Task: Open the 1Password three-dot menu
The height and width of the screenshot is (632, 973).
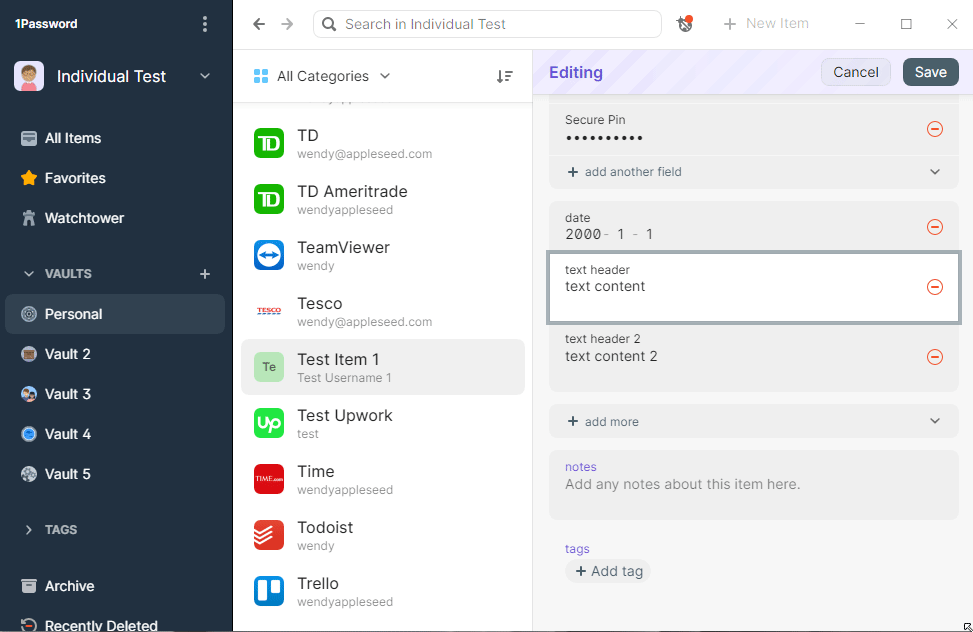Action: click(205, 24)
